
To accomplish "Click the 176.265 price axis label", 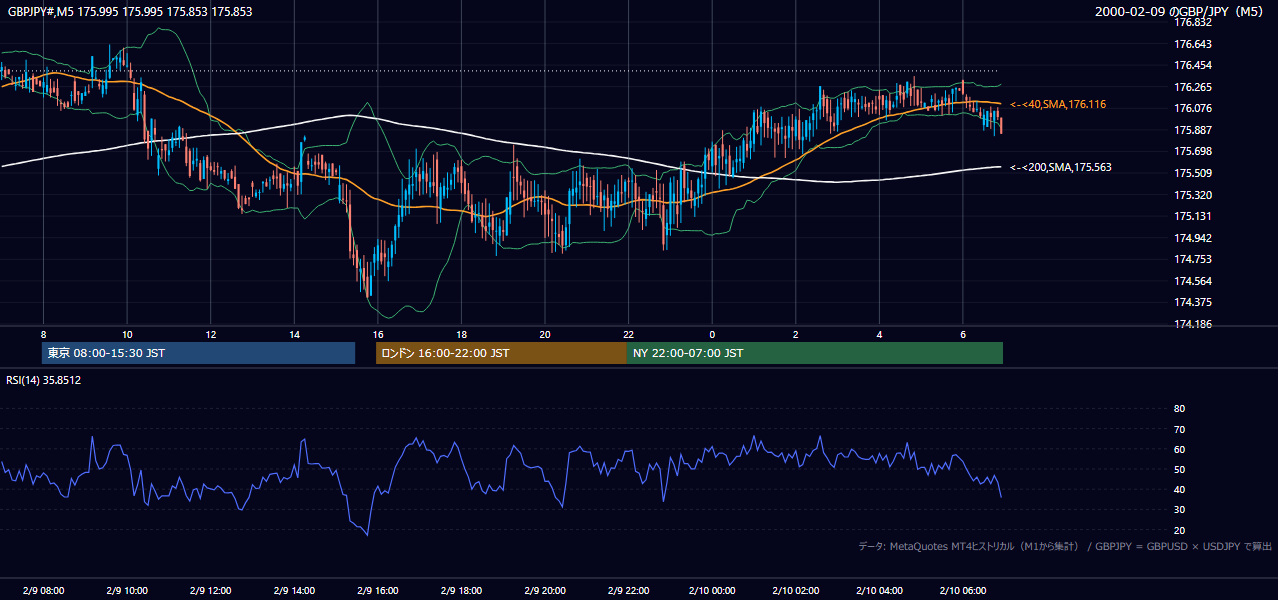I will click(1193, 87).
